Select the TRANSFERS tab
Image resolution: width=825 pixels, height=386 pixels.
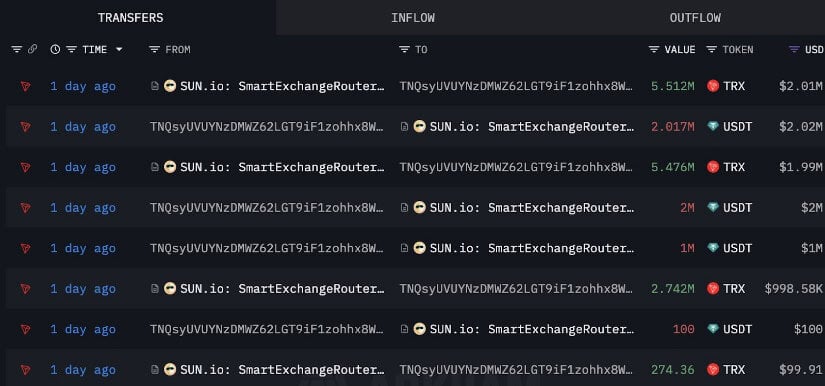(x=130, y=17)
